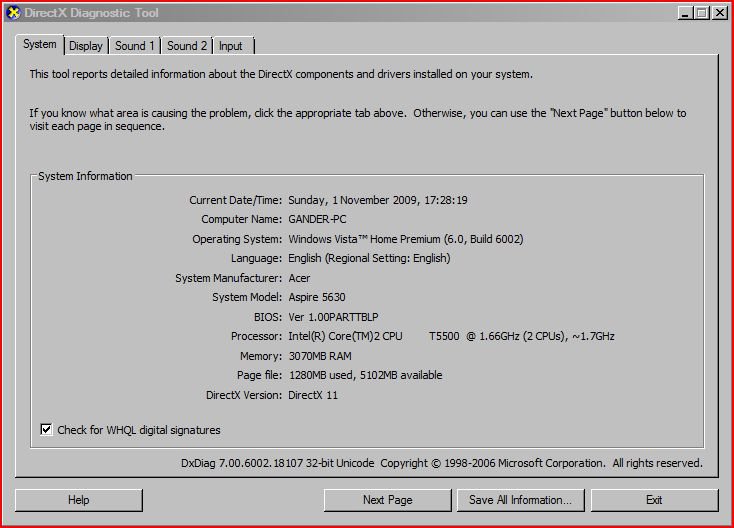The width and height of the screenshot is (734, 528).
Task: Click the DirectX Version label
Action: coord(244,395)
